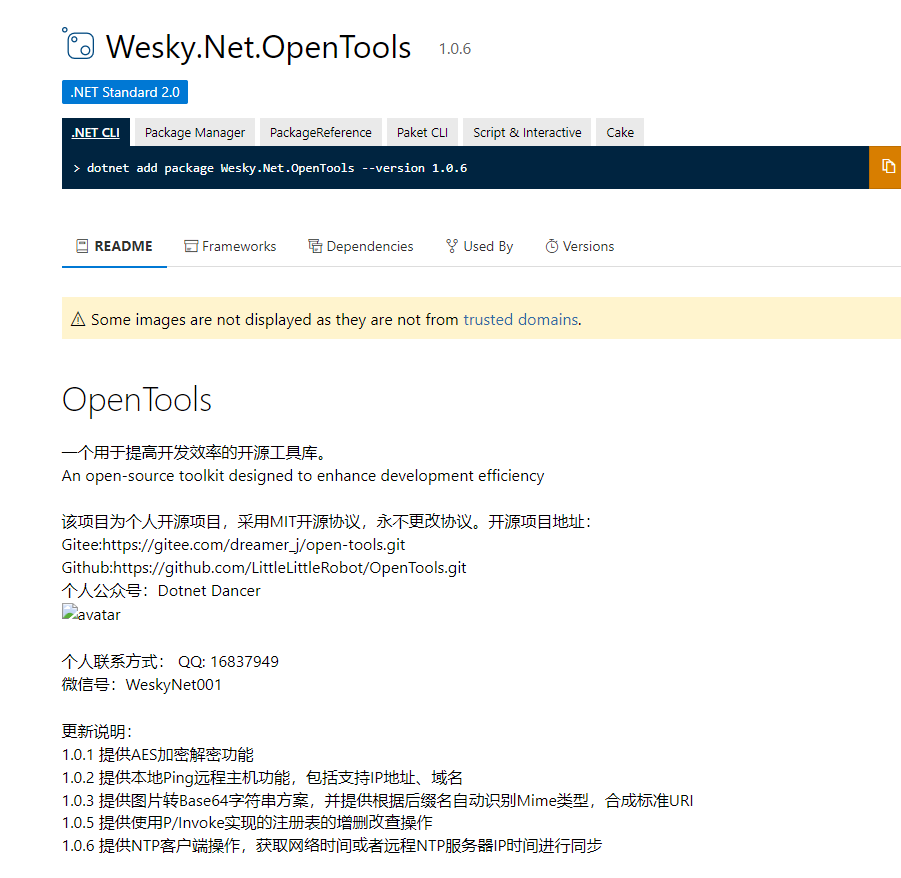Screen dimensions: 901x878
Task: Click the 1.0.2 Ping changelog entry
Action: point(262,777)
